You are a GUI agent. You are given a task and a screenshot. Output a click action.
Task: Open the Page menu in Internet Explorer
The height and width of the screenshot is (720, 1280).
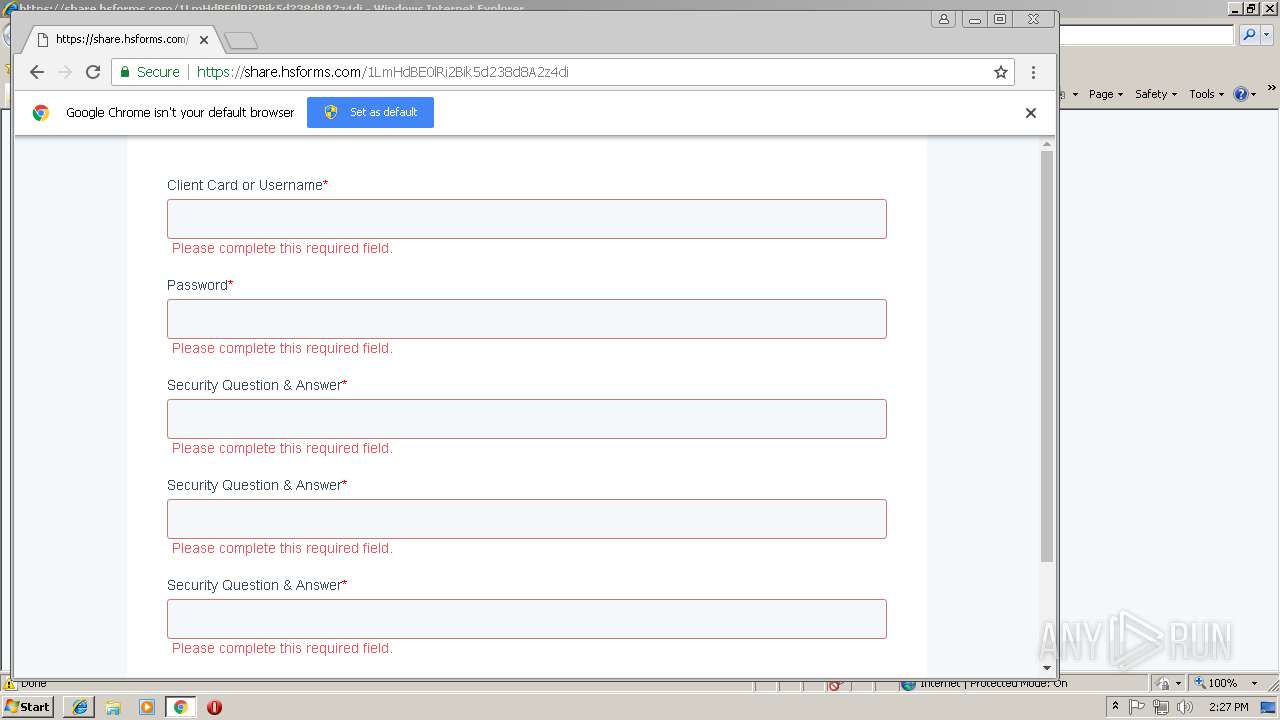1105,94
